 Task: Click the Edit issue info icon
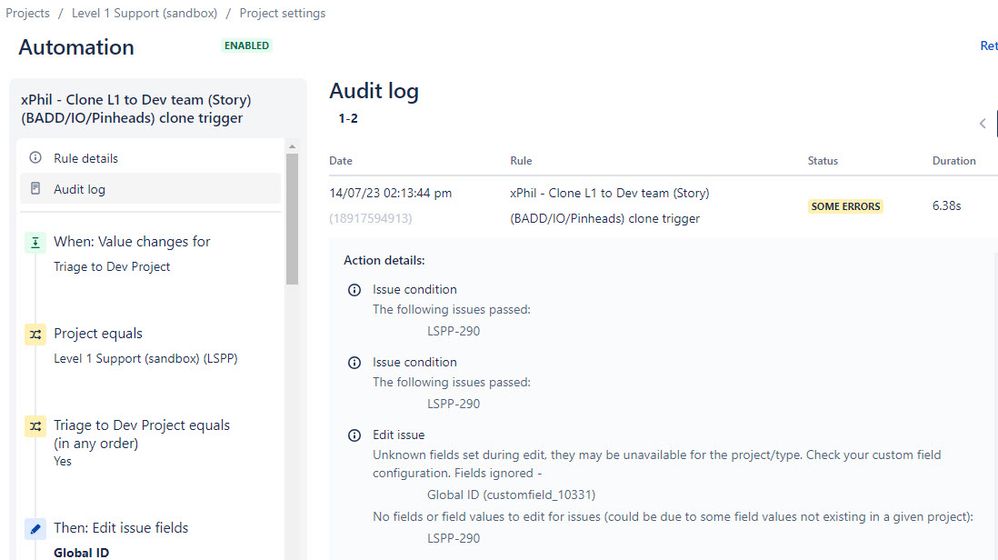355,435
